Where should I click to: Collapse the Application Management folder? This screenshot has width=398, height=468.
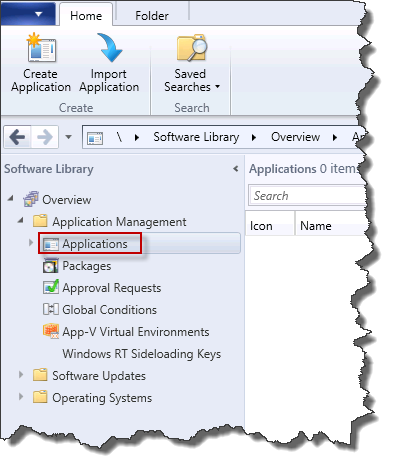(x=21, y=220)
